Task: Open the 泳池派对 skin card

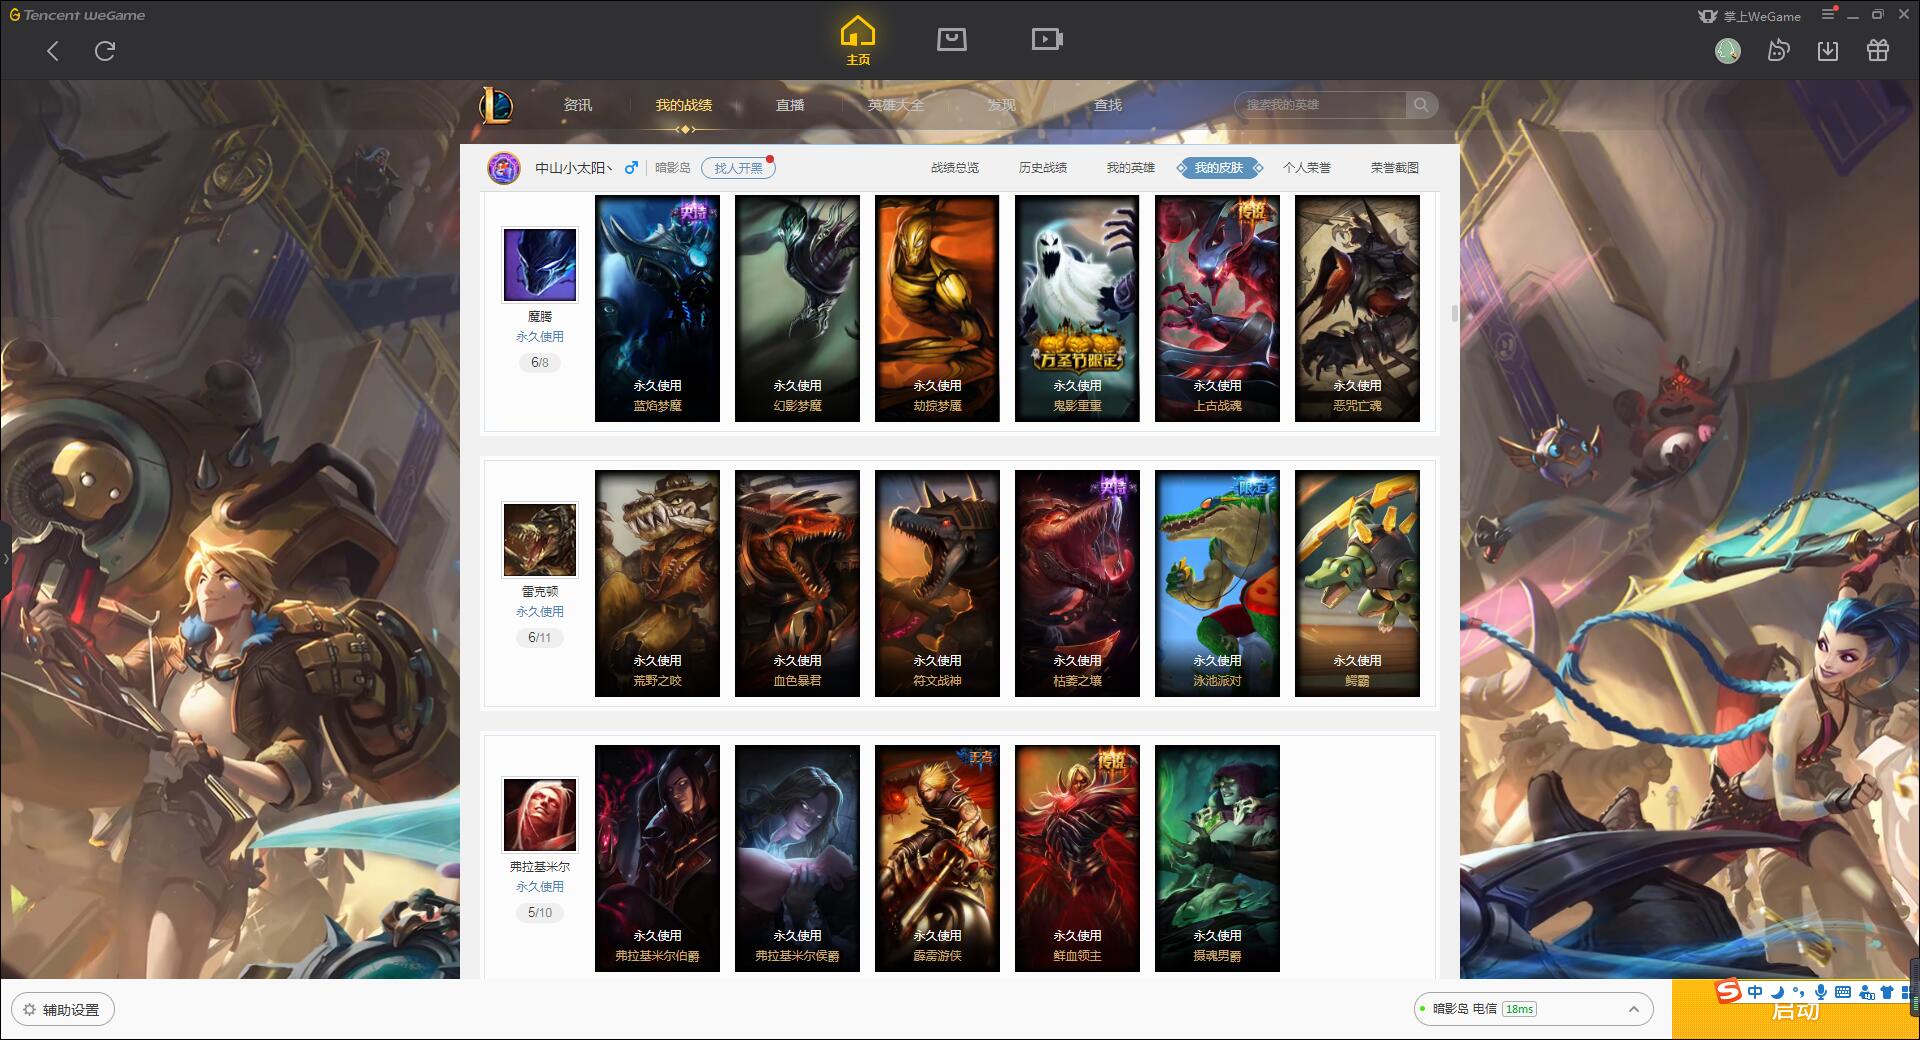Action: [x=1217, y=583]
